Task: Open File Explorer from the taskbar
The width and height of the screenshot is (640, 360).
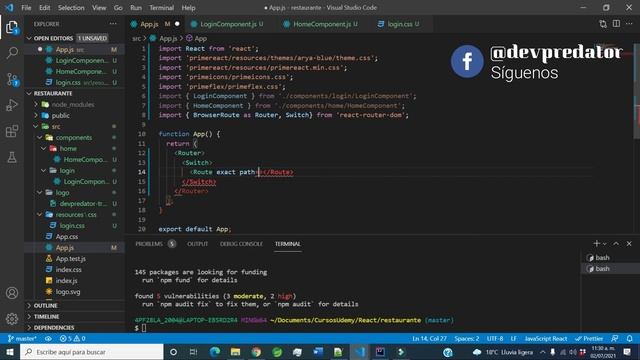Action: 236,352
